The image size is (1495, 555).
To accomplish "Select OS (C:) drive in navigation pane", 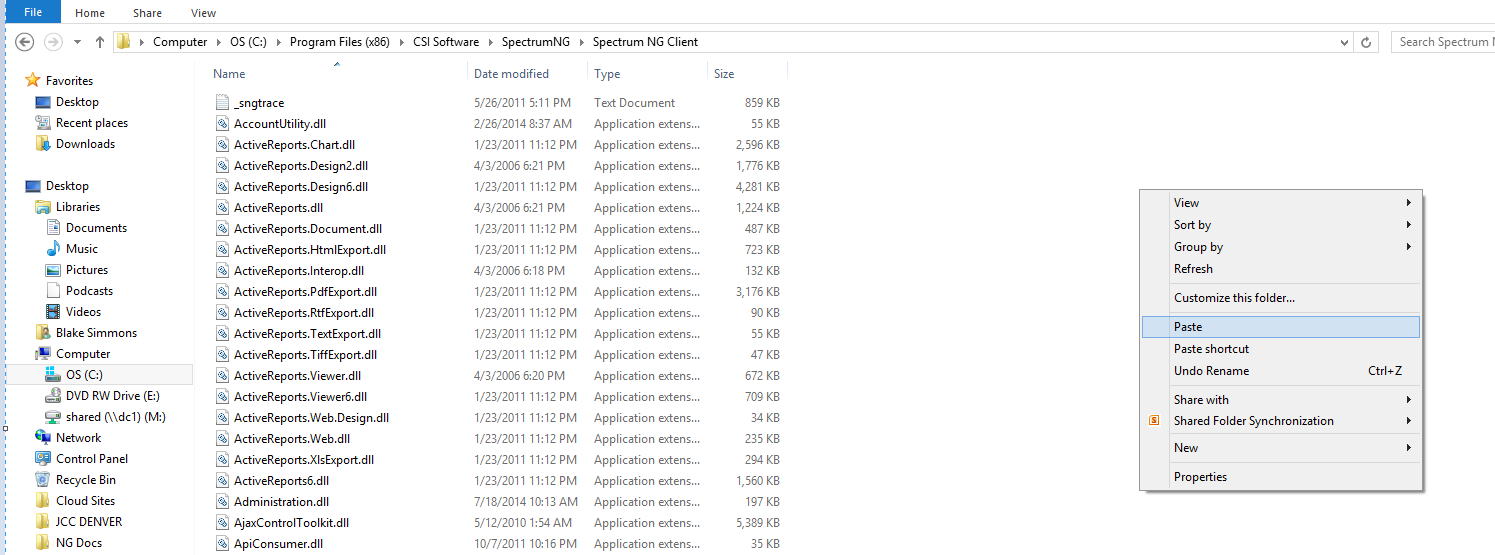I will (x=99, y=375).
